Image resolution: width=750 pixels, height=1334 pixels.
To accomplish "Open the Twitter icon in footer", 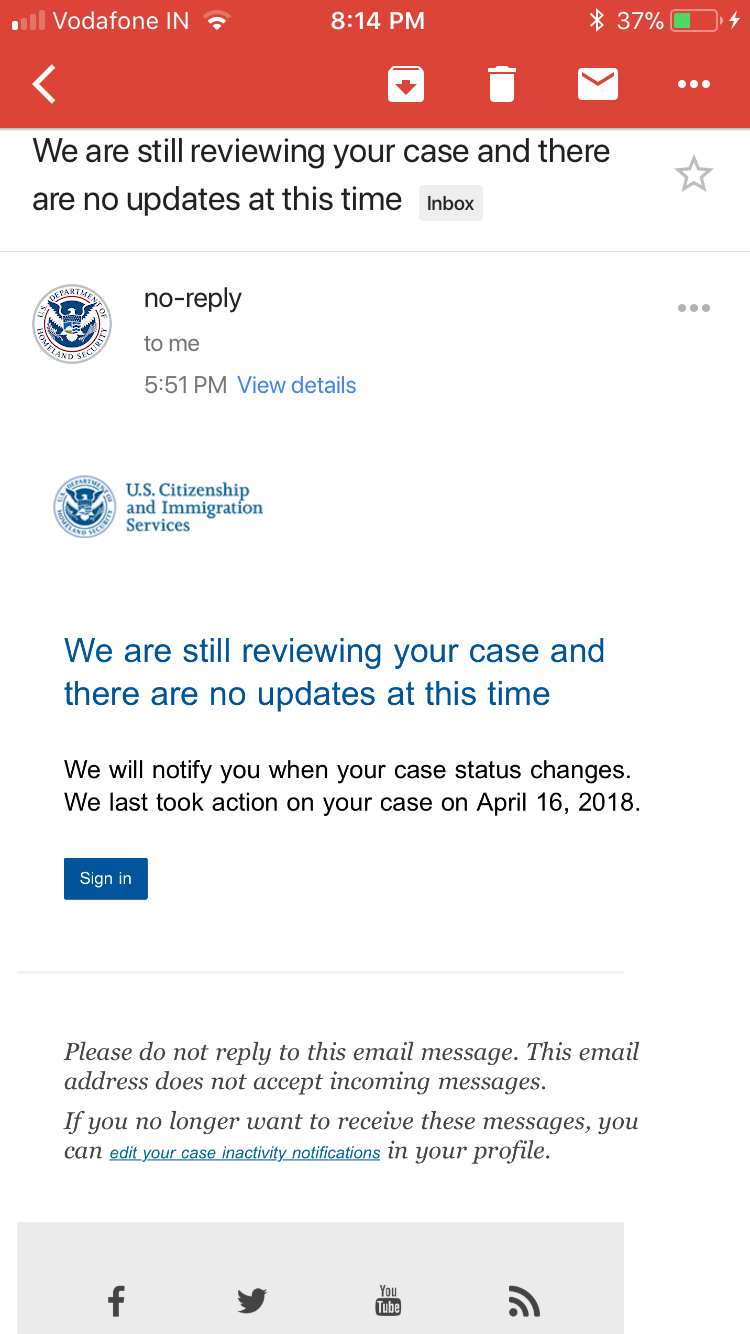I will (x=252, y=1301).
